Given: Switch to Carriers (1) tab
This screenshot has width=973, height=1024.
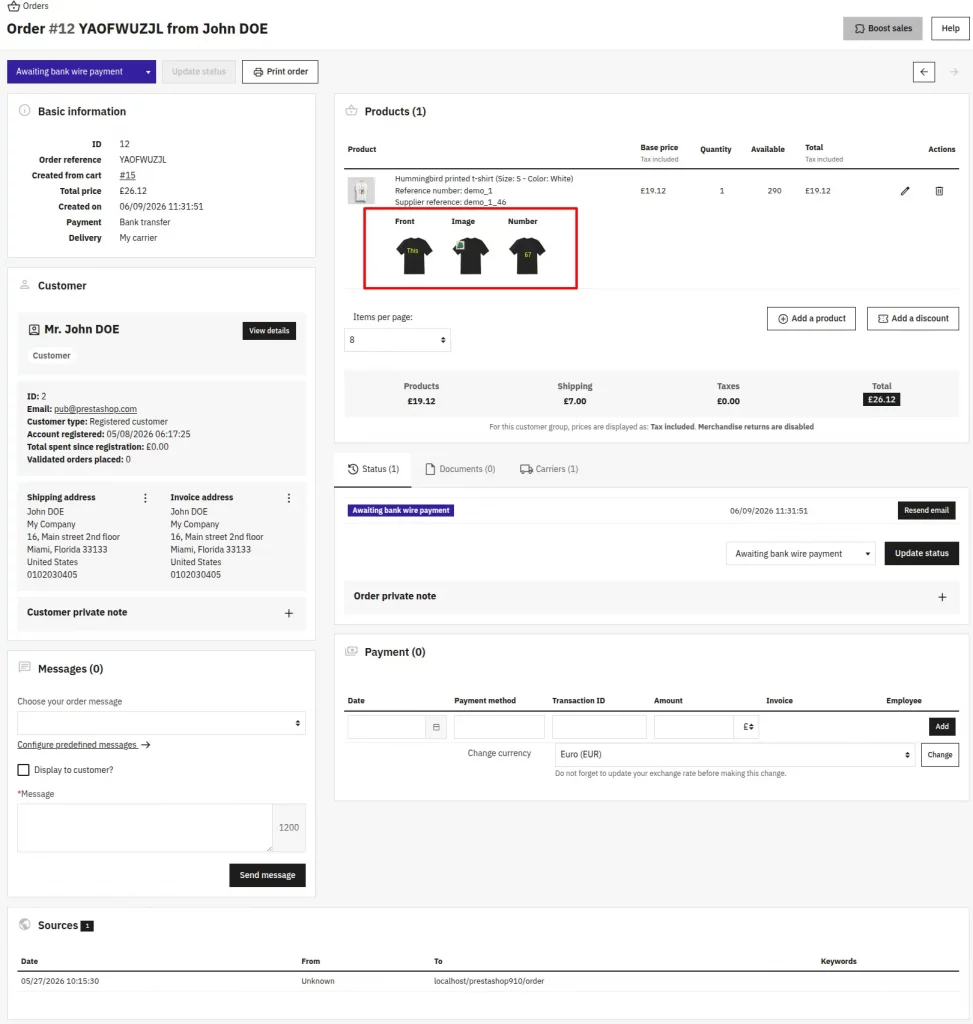Looking at the screenshot, I should (549, 469).
